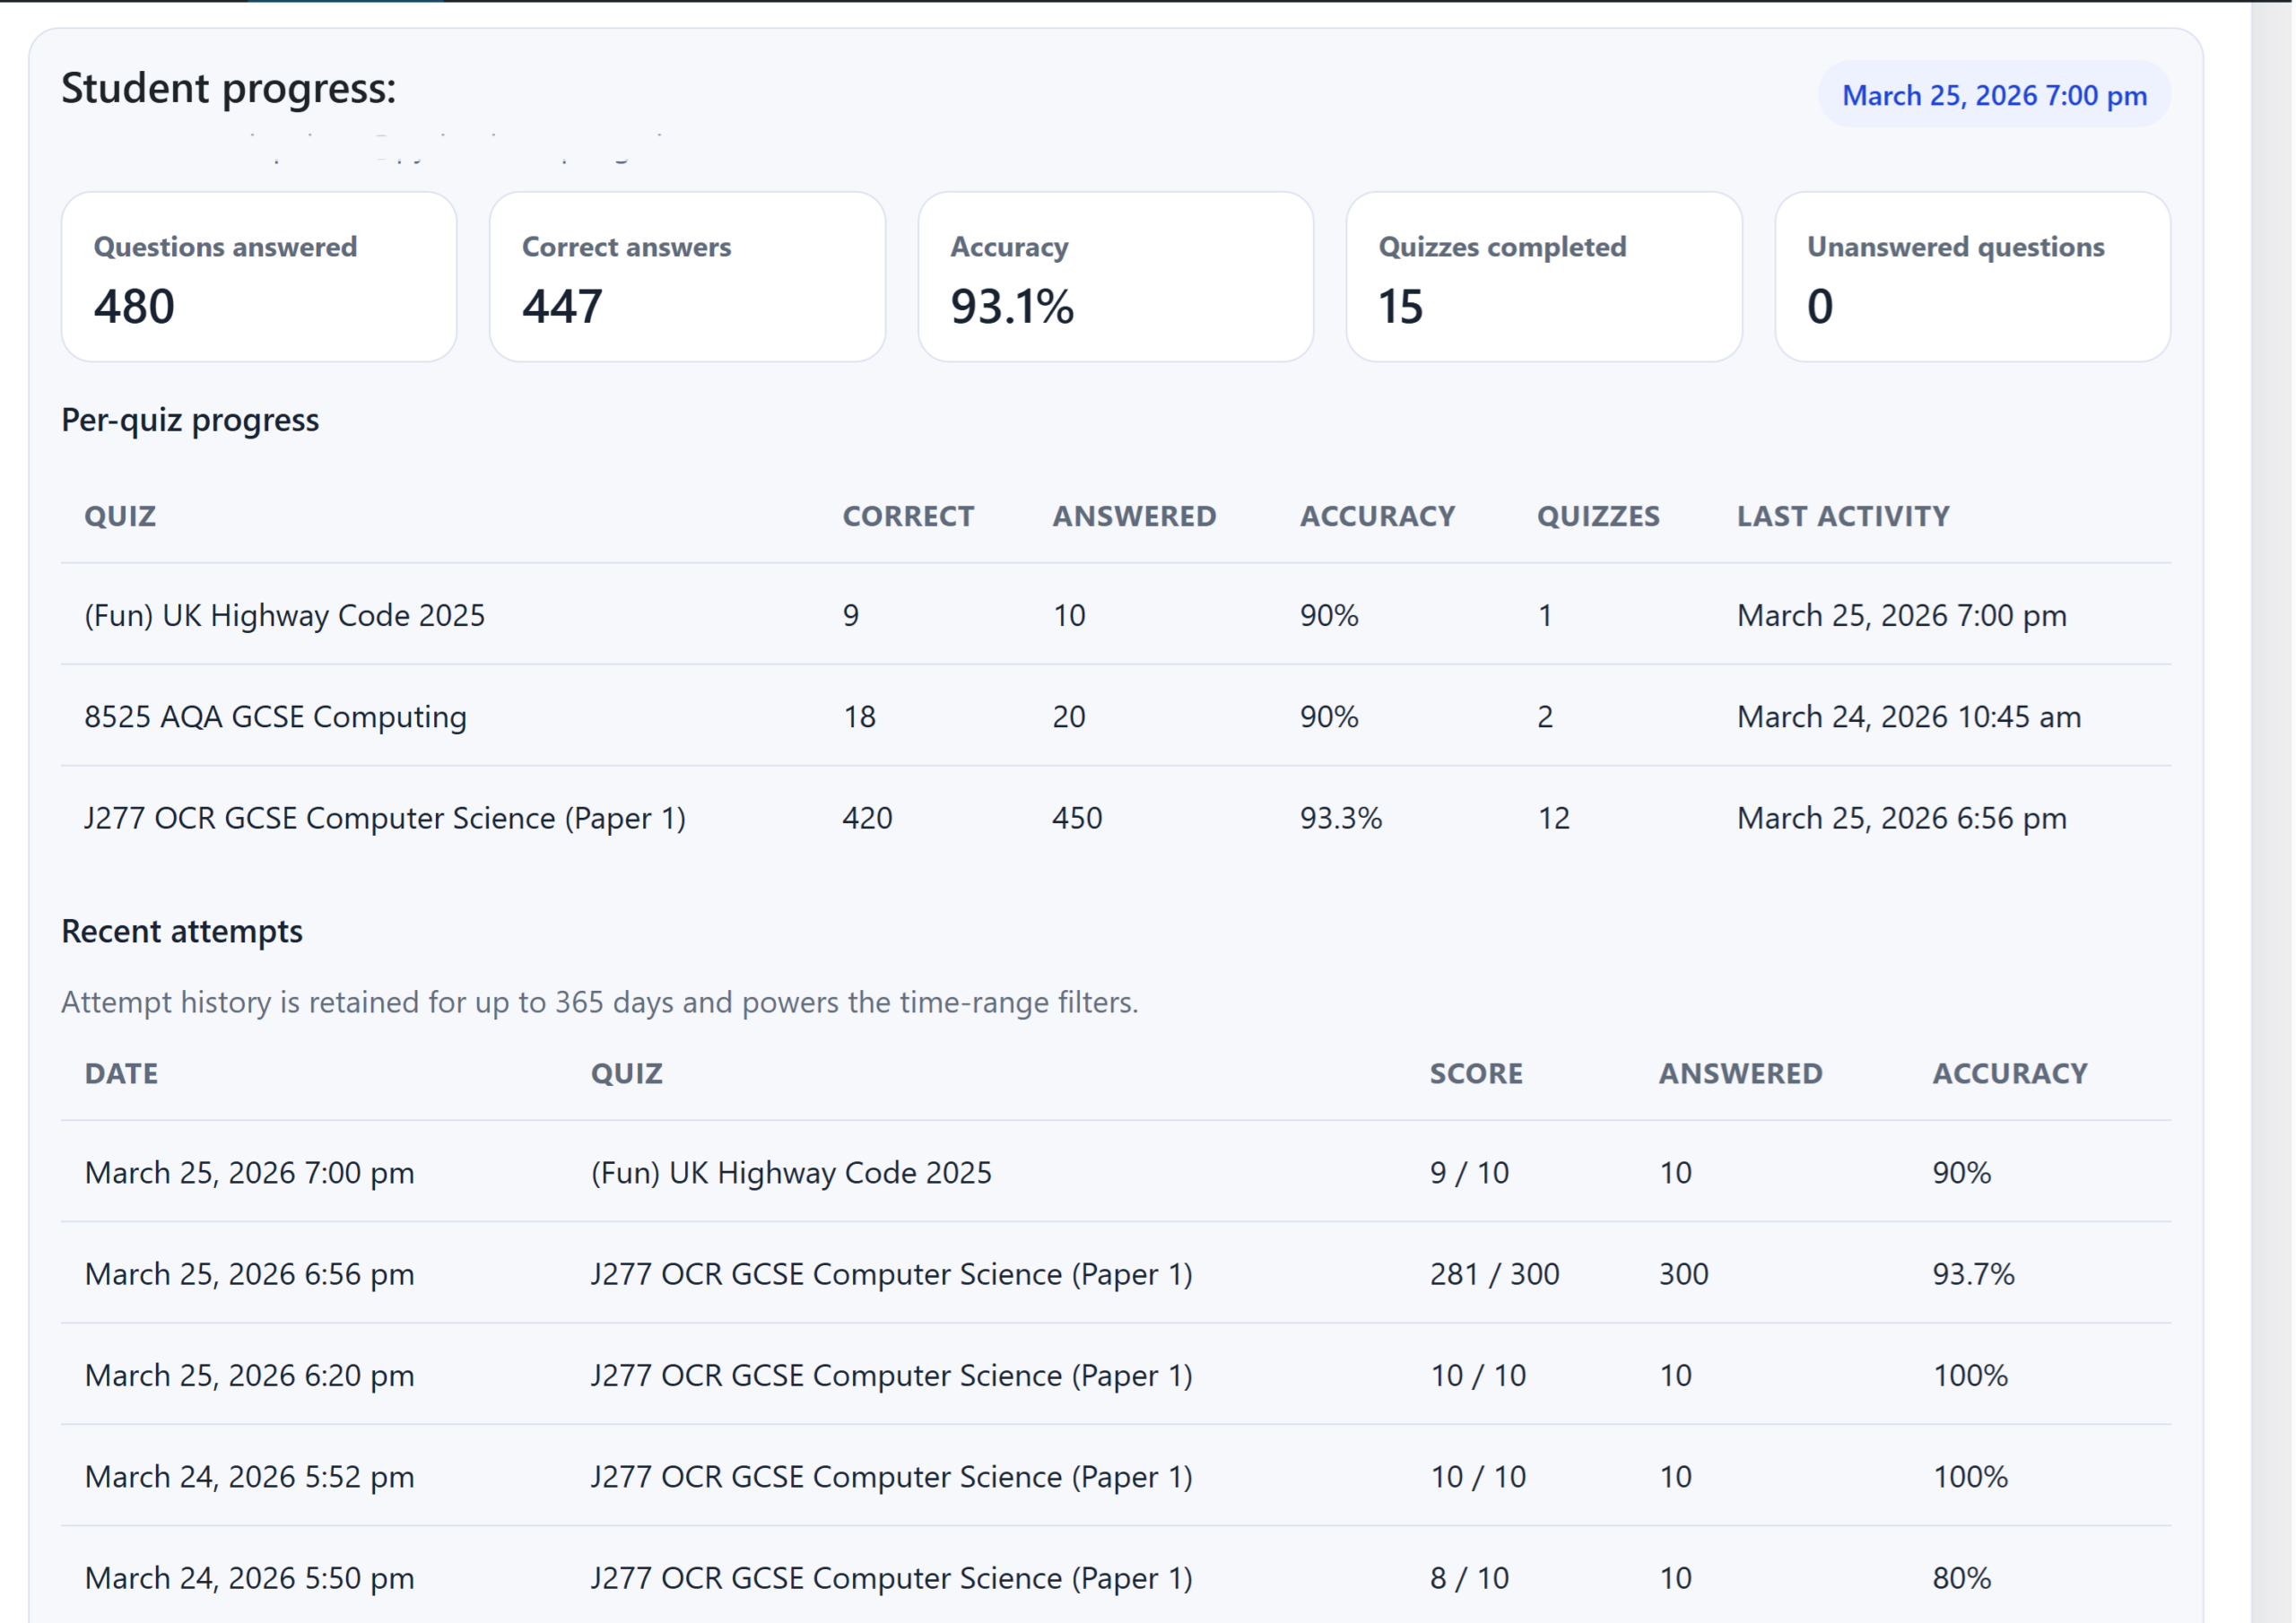Click the DATE column header
Image resolution: width=2296 pixels, height=1623 pixels.
coord(121,1073)
